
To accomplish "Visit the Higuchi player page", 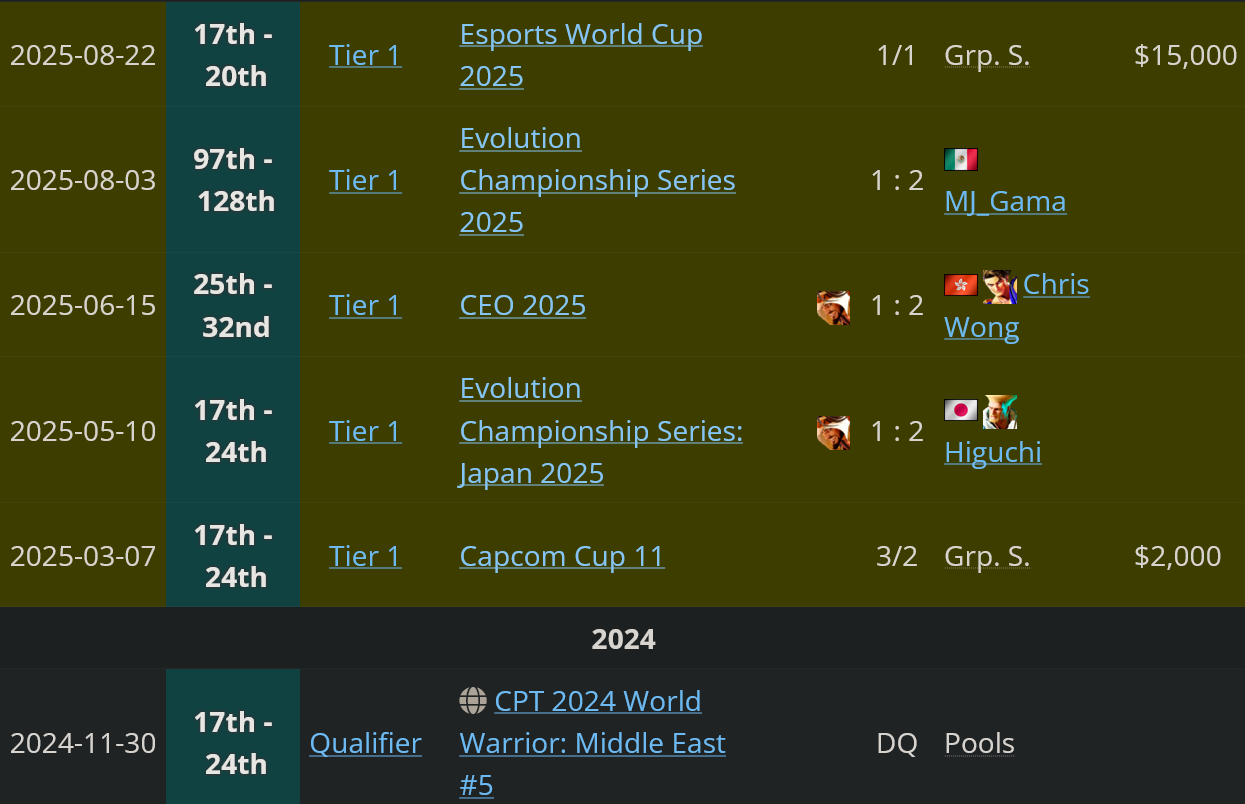I will coord(993,452).
